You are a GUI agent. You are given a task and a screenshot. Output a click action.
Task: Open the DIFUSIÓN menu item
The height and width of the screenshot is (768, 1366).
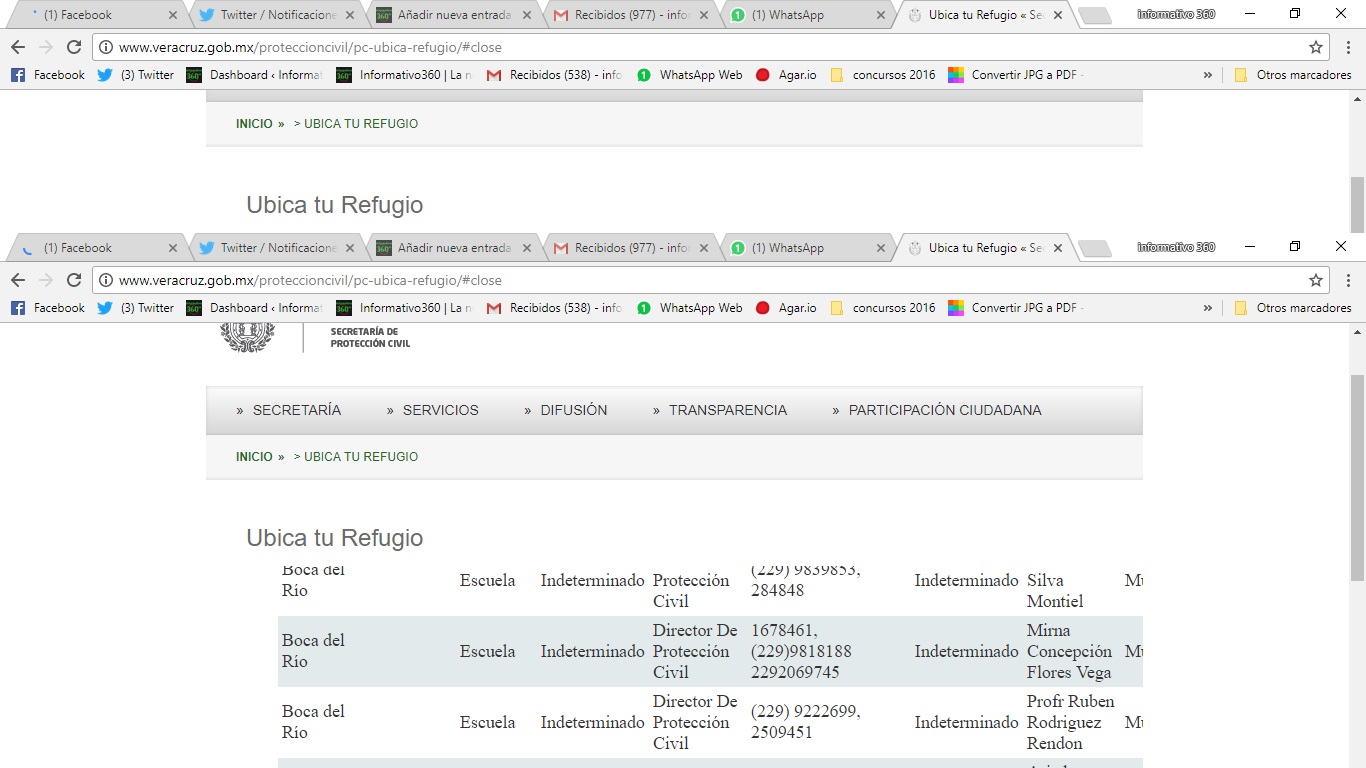[573, 410]
